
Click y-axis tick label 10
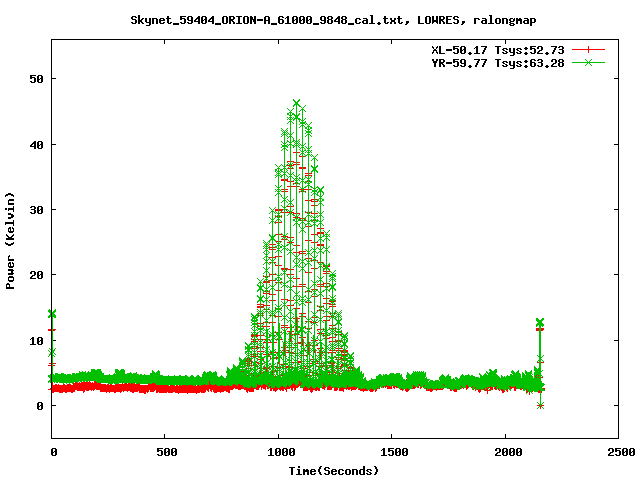pos(36,340)
